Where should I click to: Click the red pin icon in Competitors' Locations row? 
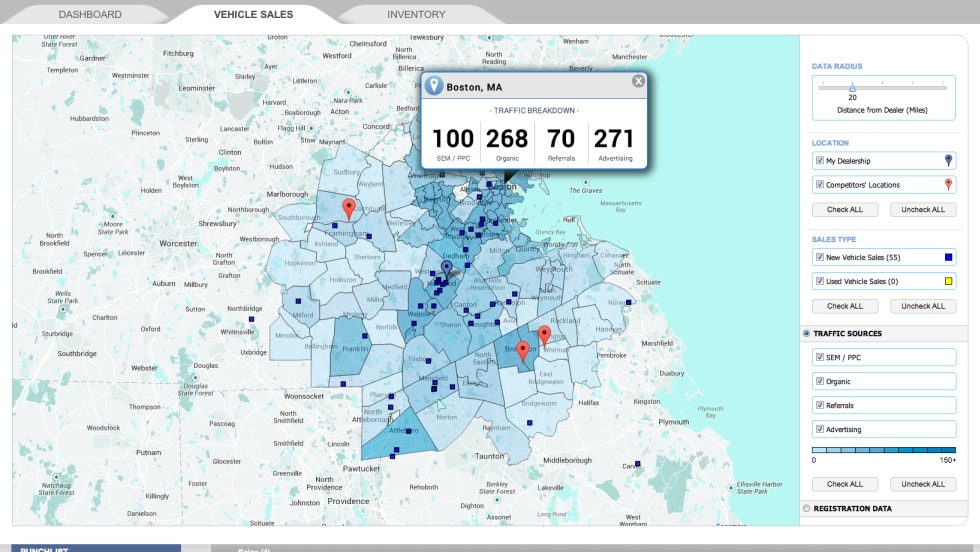coord(948,185)
